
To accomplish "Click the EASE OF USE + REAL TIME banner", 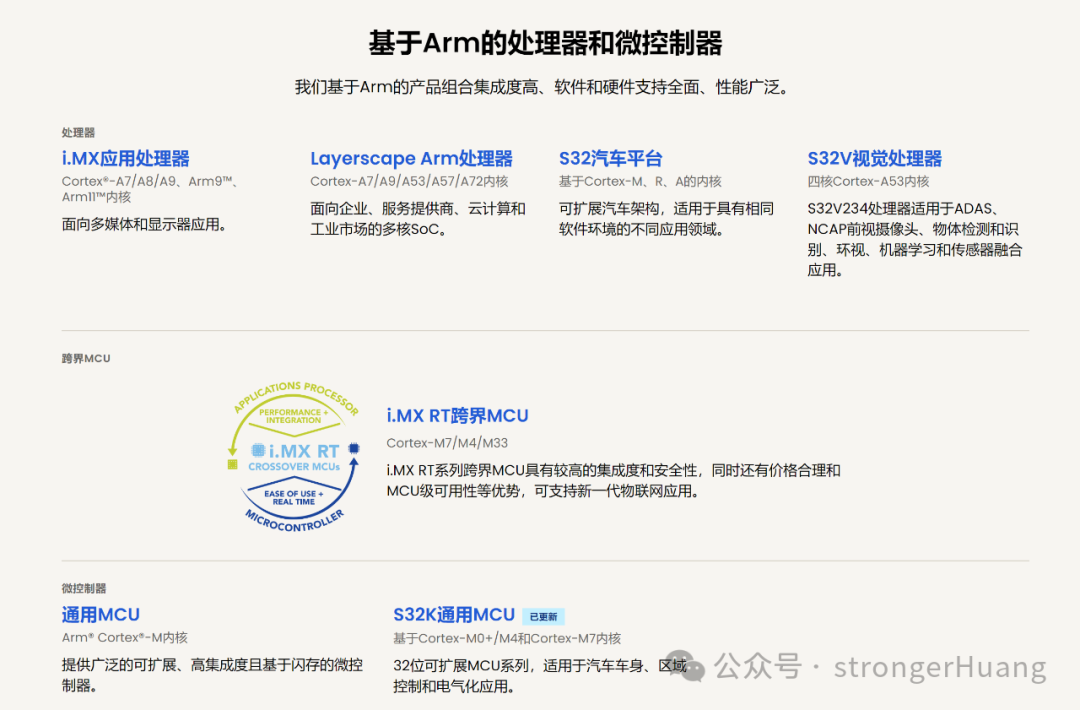I will click(x=293, y=495).
